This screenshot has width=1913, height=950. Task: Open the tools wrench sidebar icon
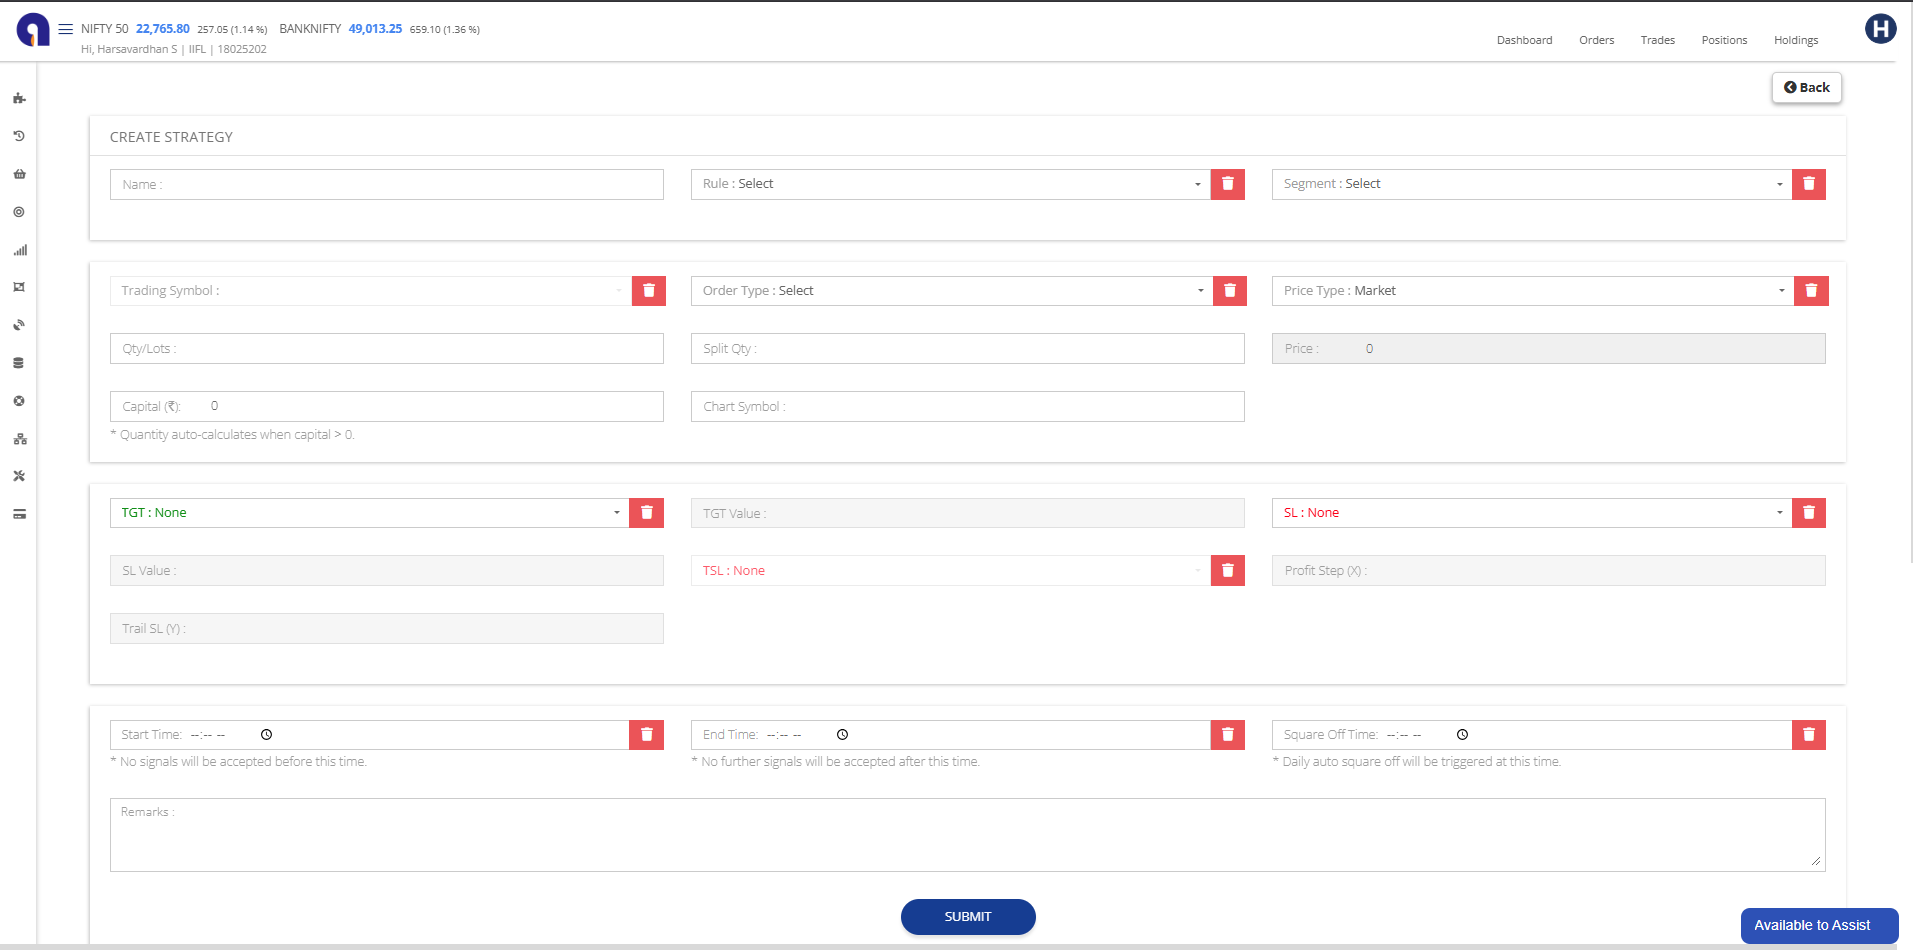19,476
